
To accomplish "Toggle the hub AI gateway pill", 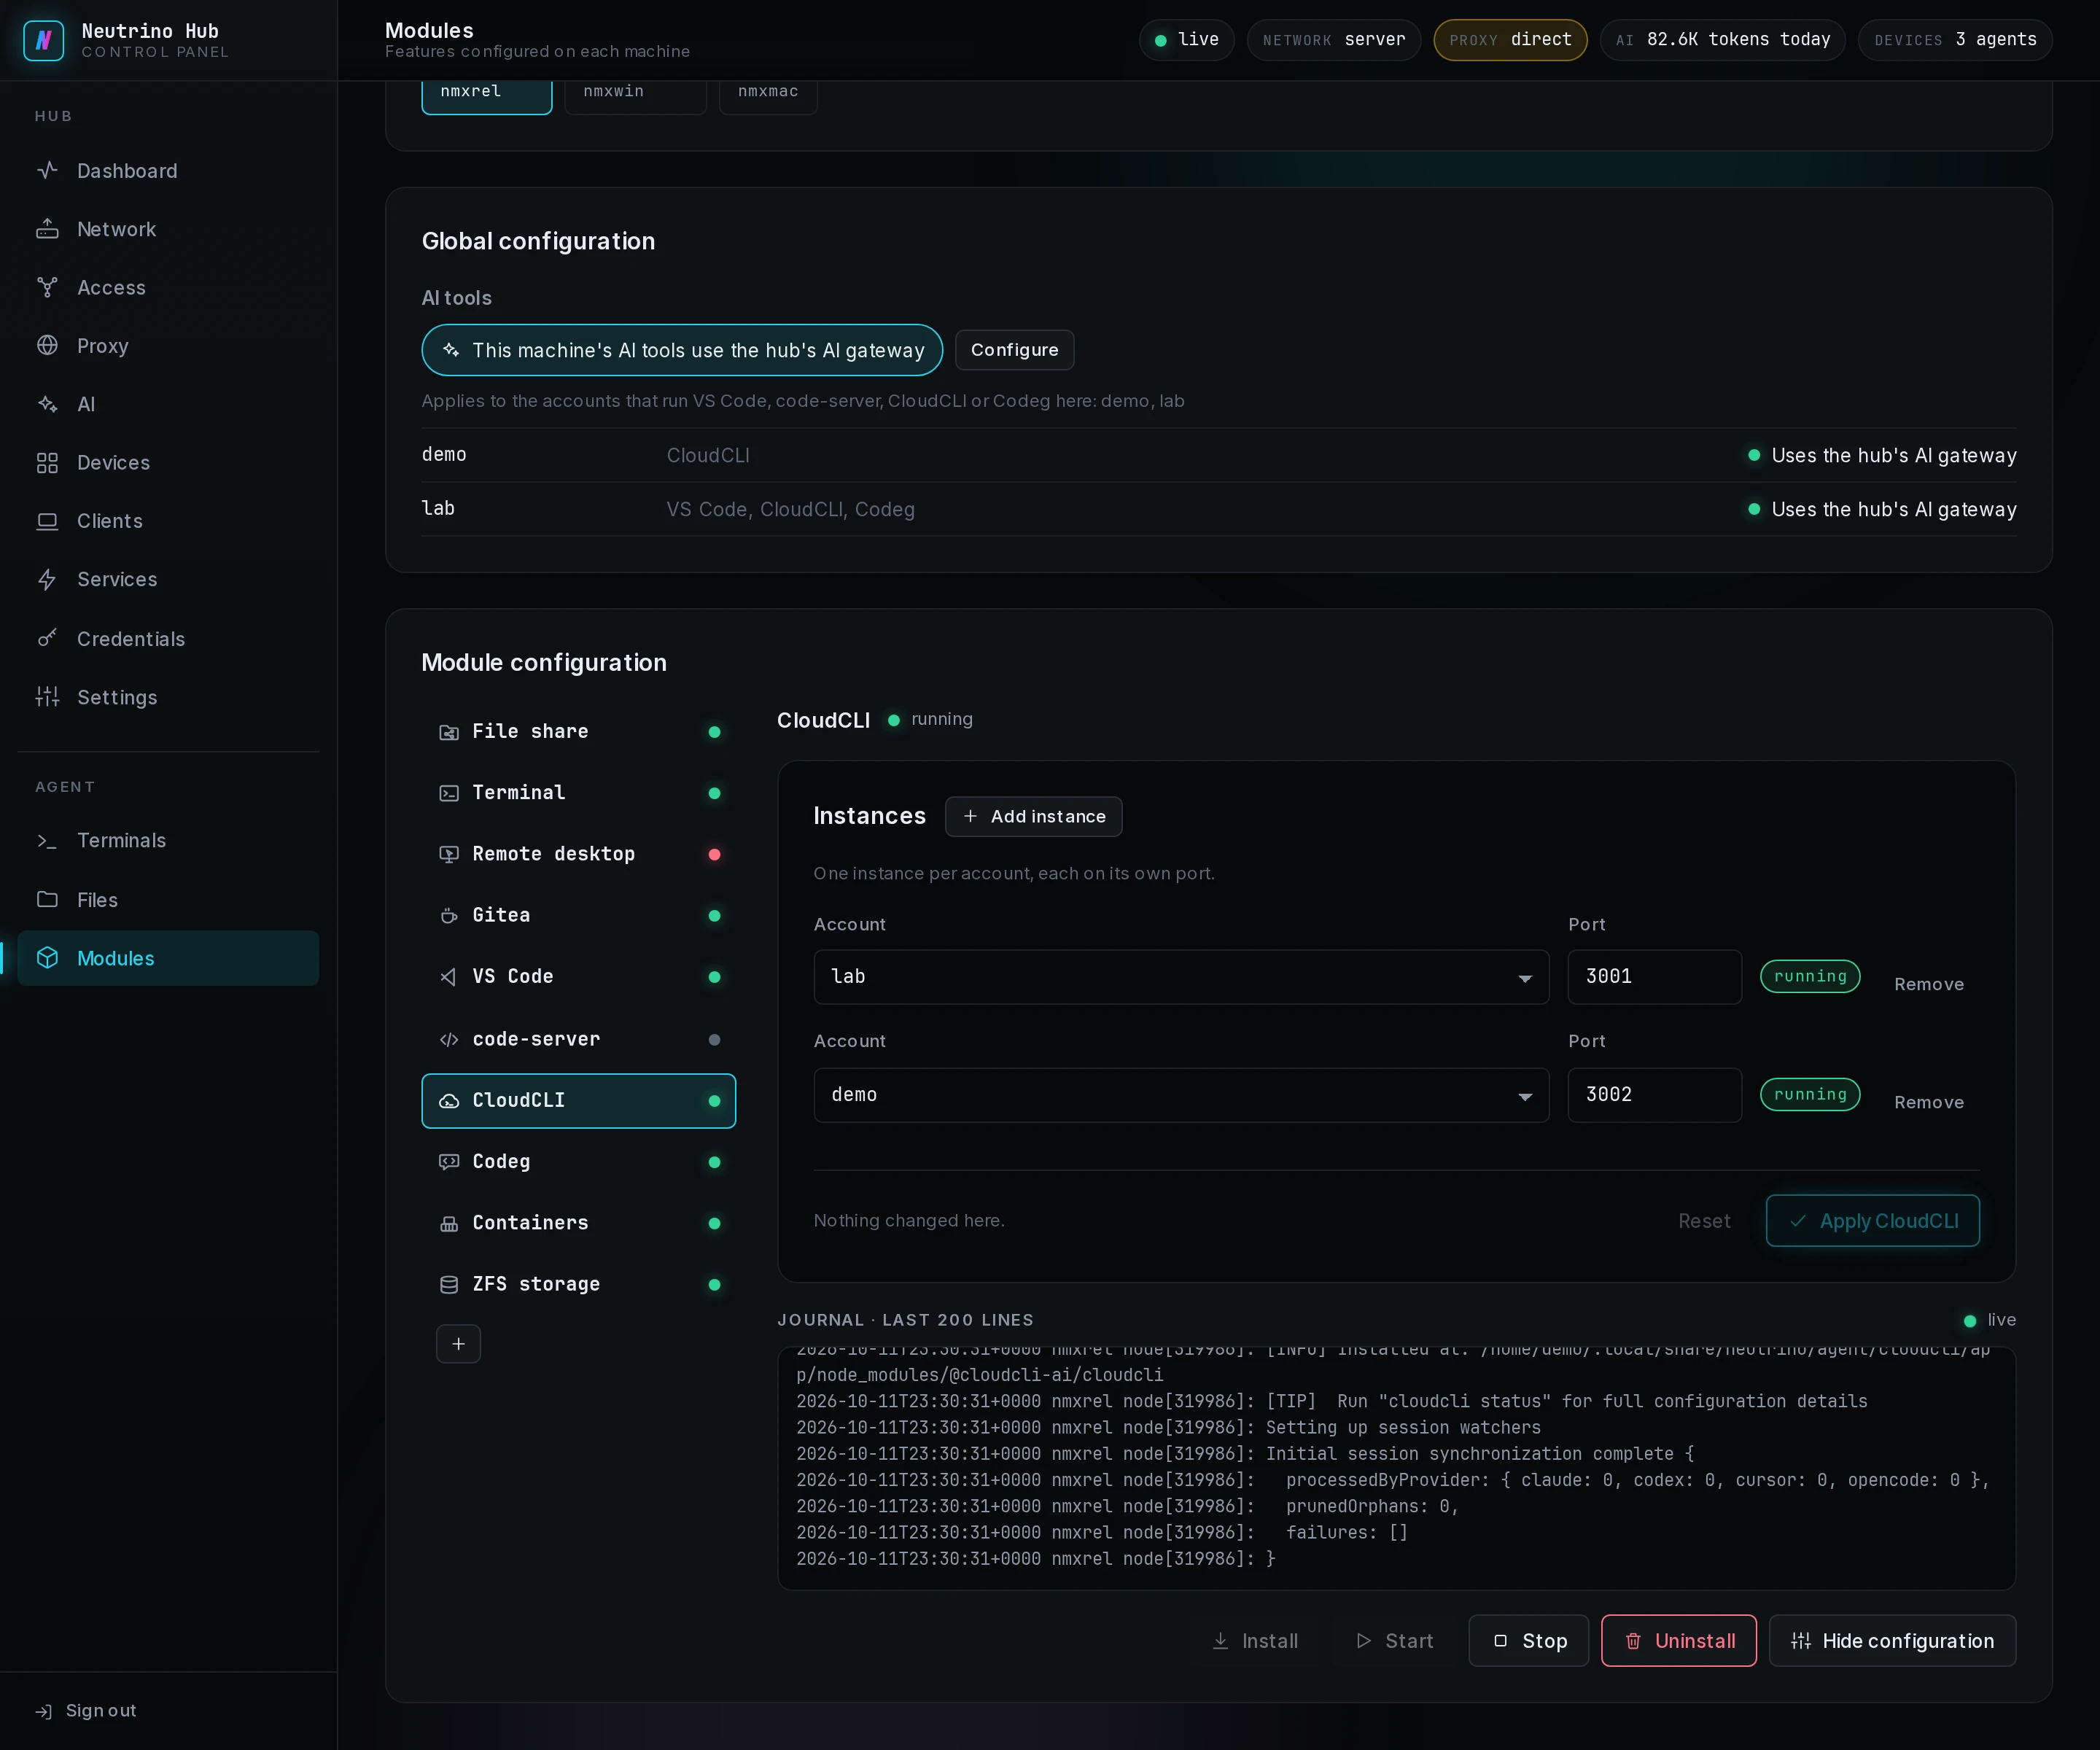I will (x=682, y=350).
